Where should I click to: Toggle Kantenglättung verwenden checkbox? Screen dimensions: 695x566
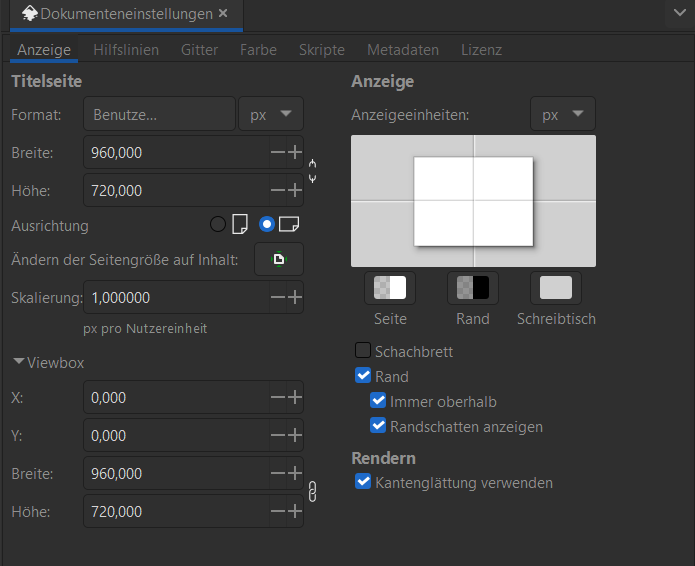[x=363, y=481]
